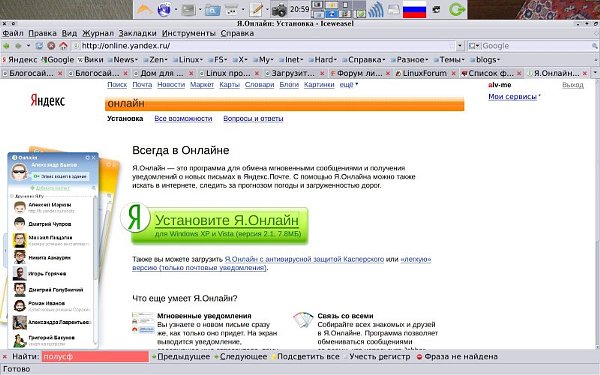Open the camera screenshot tool in panel
600x375 pixels.
(279, 10)
